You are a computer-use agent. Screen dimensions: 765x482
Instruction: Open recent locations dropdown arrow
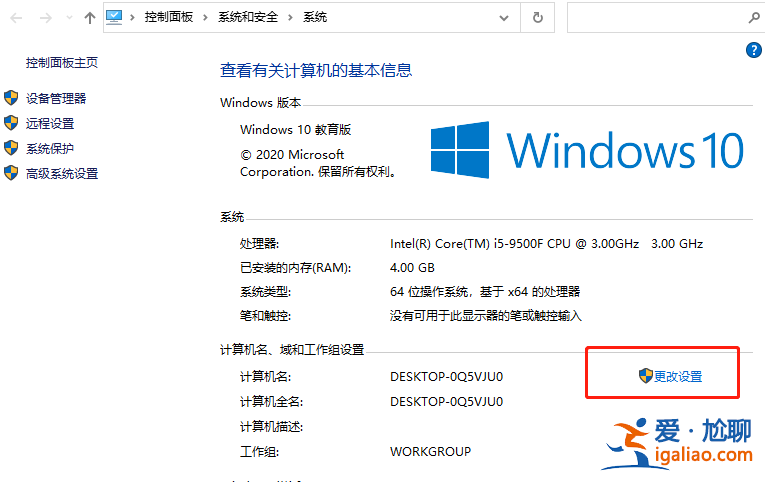click(x=69, y=18)
